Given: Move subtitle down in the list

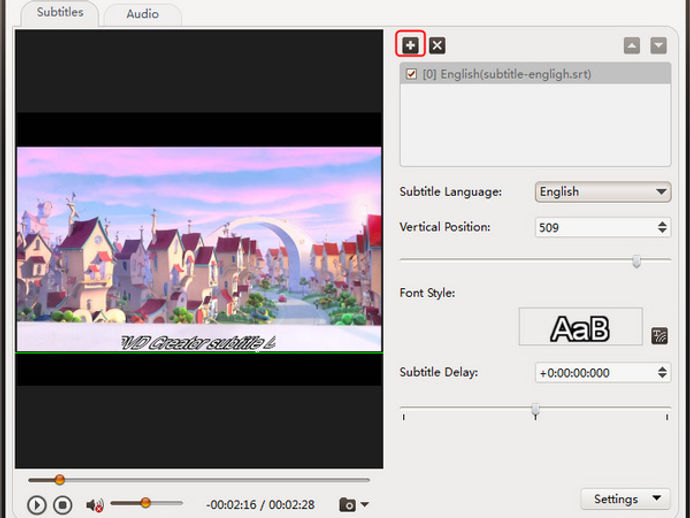Looking at the screenshot, I should [x=658, y=45].
